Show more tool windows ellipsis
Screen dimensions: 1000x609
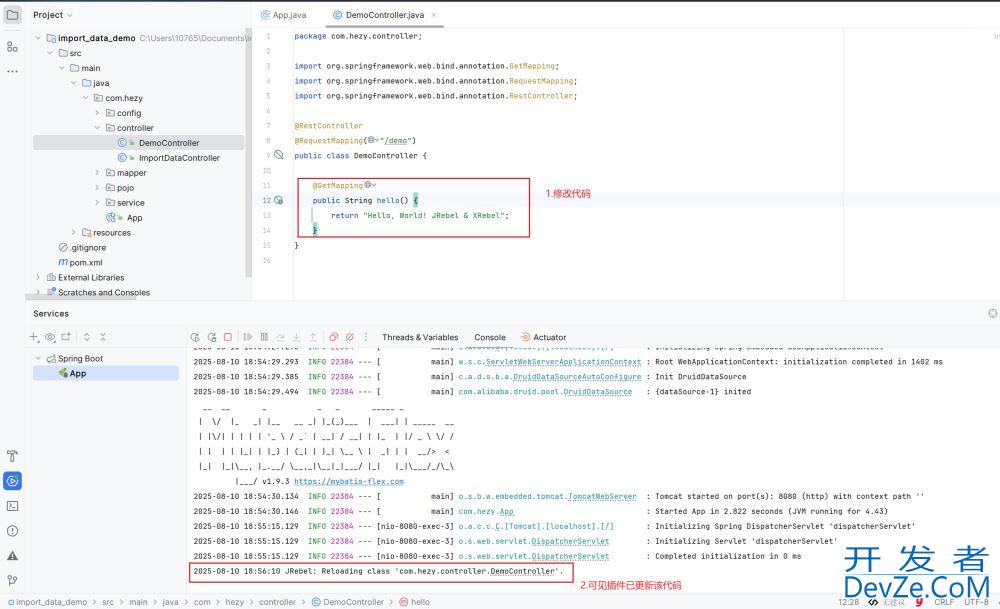(x=12, y=71)
